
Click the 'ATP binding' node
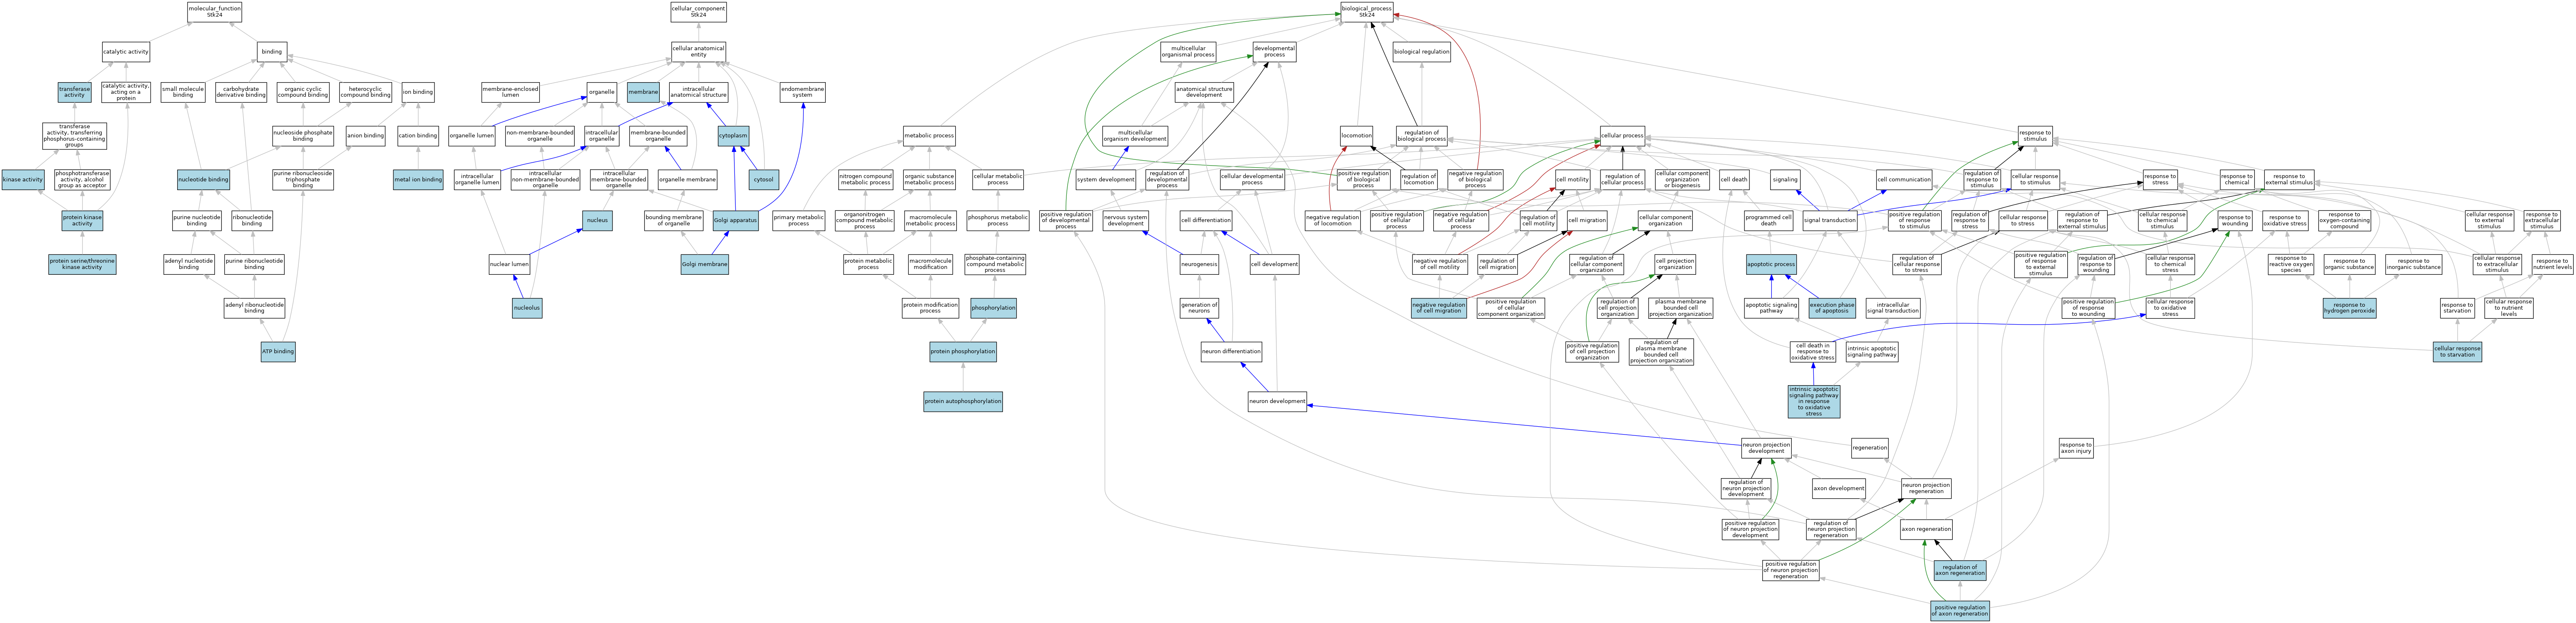coord(278,352)
